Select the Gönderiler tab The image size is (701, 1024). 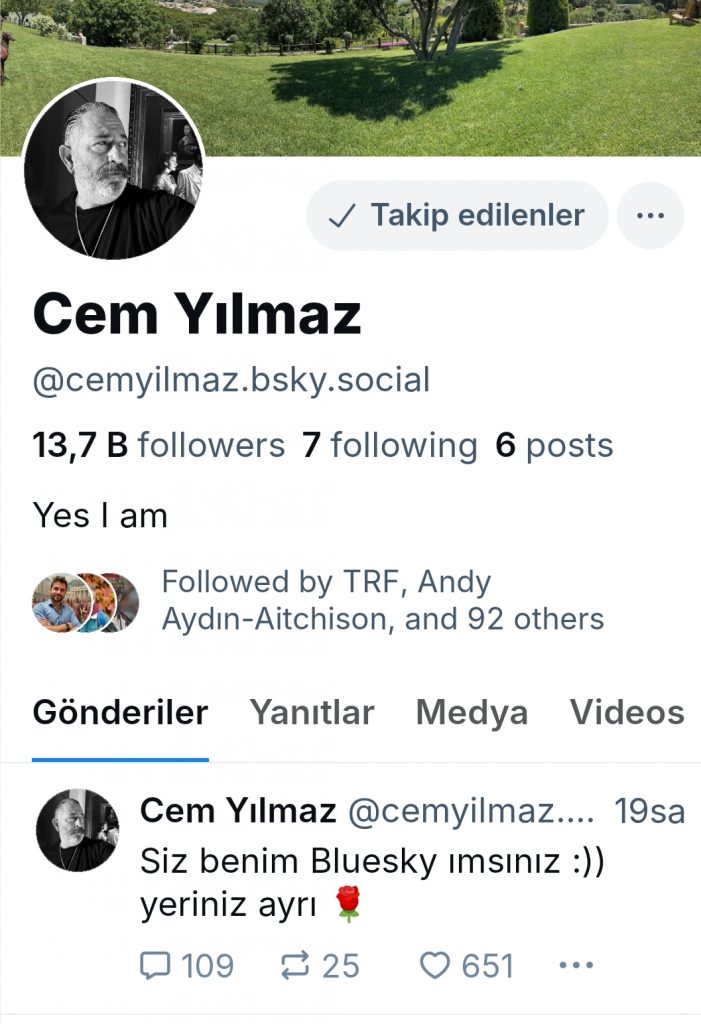coord(120,712)
